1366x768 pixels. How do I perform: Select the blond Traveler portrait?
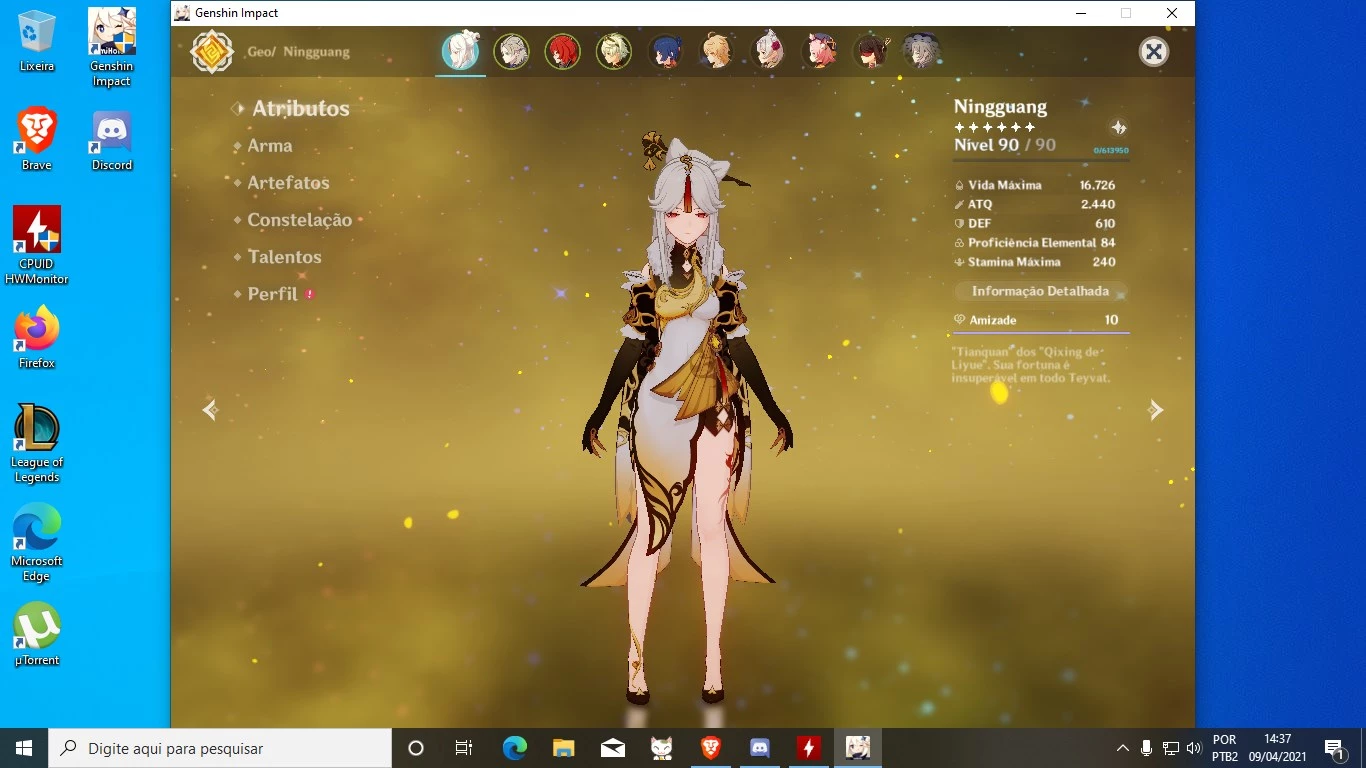pos(717,51)
